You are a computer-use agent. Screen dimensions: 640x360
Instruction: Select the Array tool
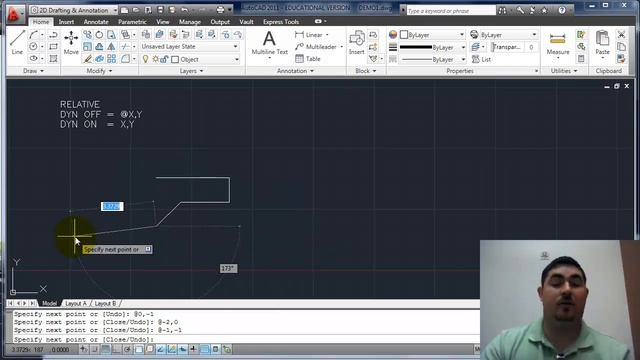(111, 59)
